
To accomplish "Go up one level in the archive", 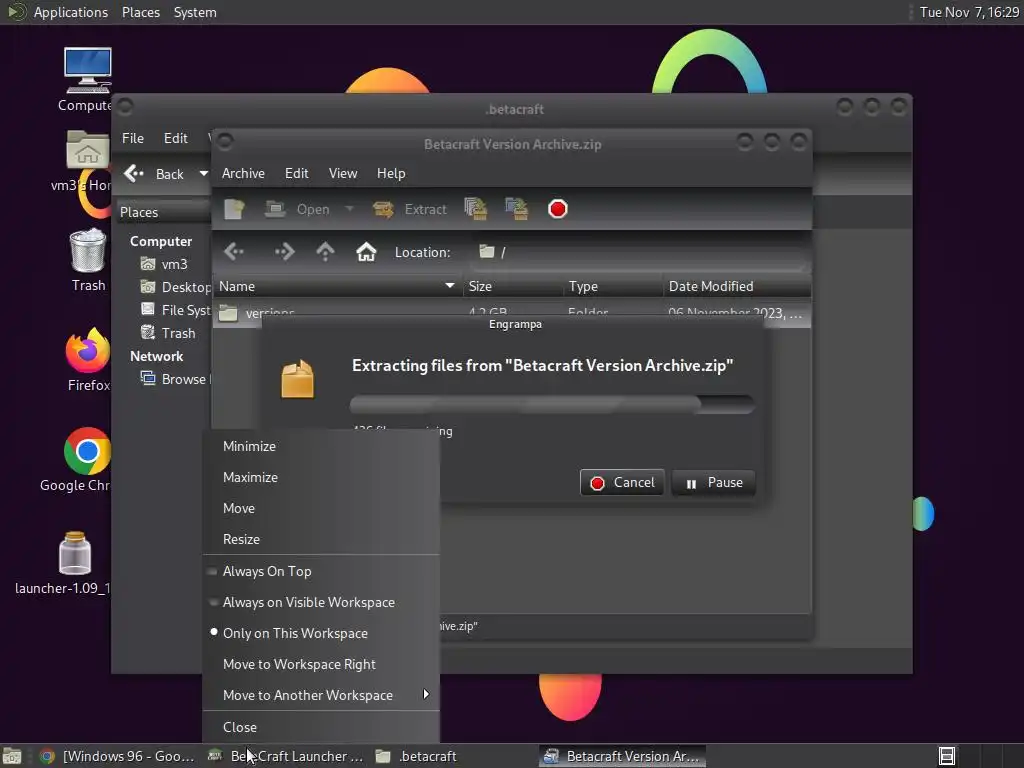I will click(325, 251).
